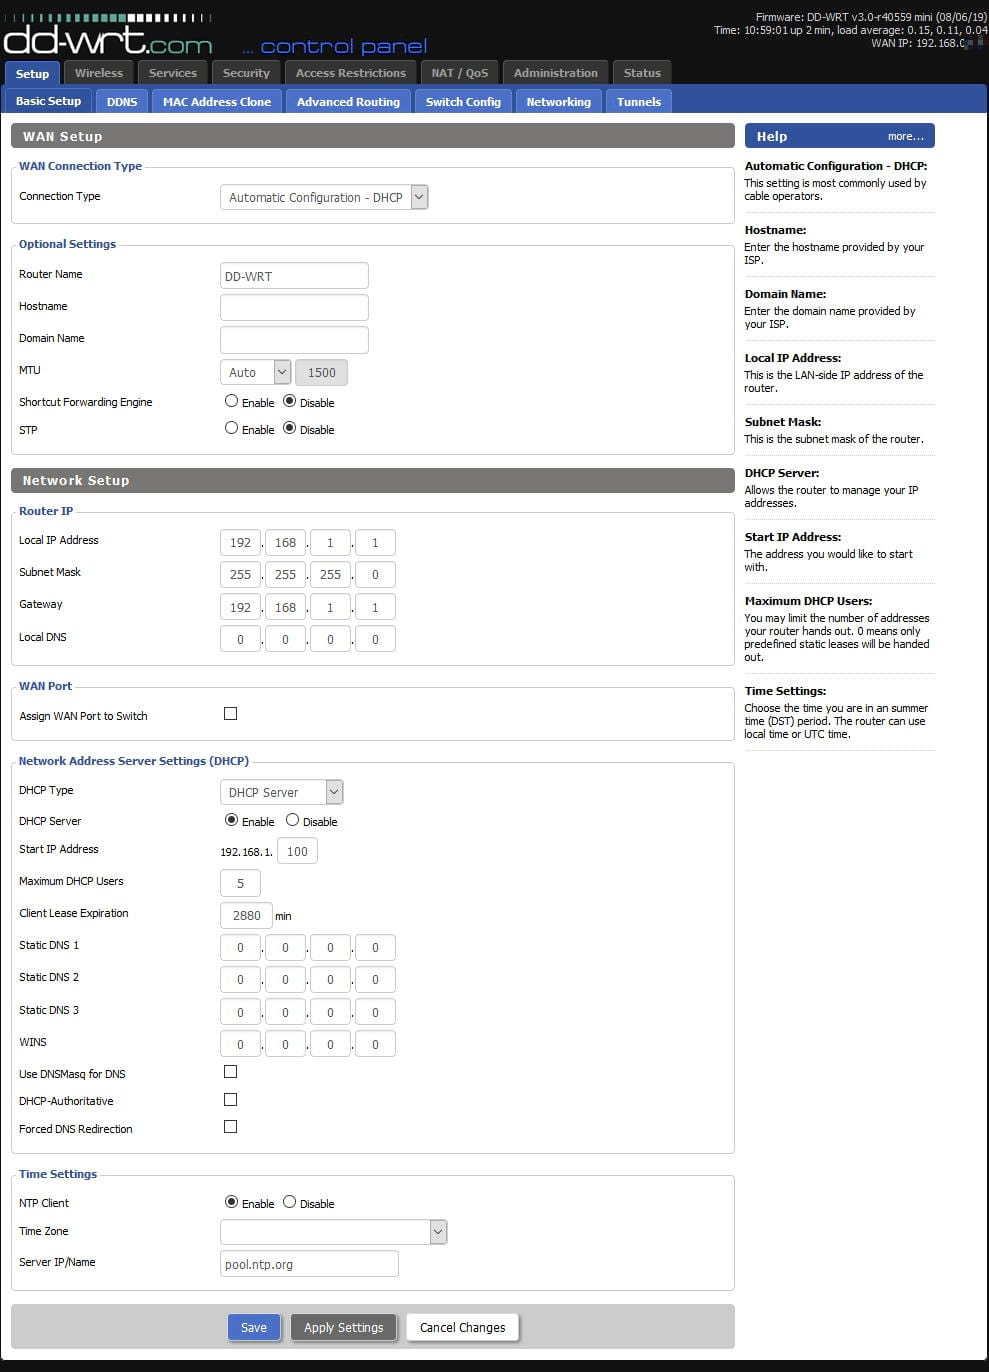
Task: Open the NAT / QoS tab
Action: (x=460, y=72)
